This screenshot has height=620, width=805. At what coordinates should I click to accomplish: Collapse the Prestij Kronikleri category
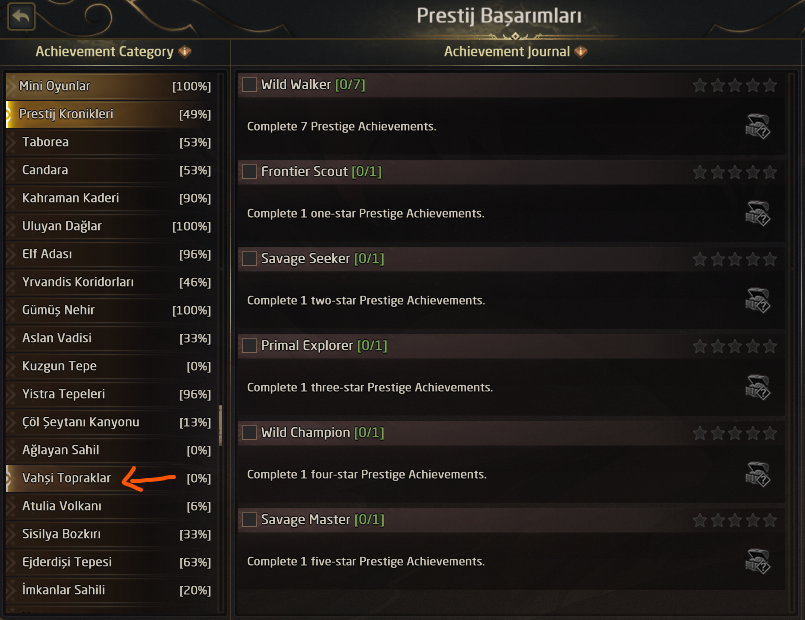[x=11, y=114]
